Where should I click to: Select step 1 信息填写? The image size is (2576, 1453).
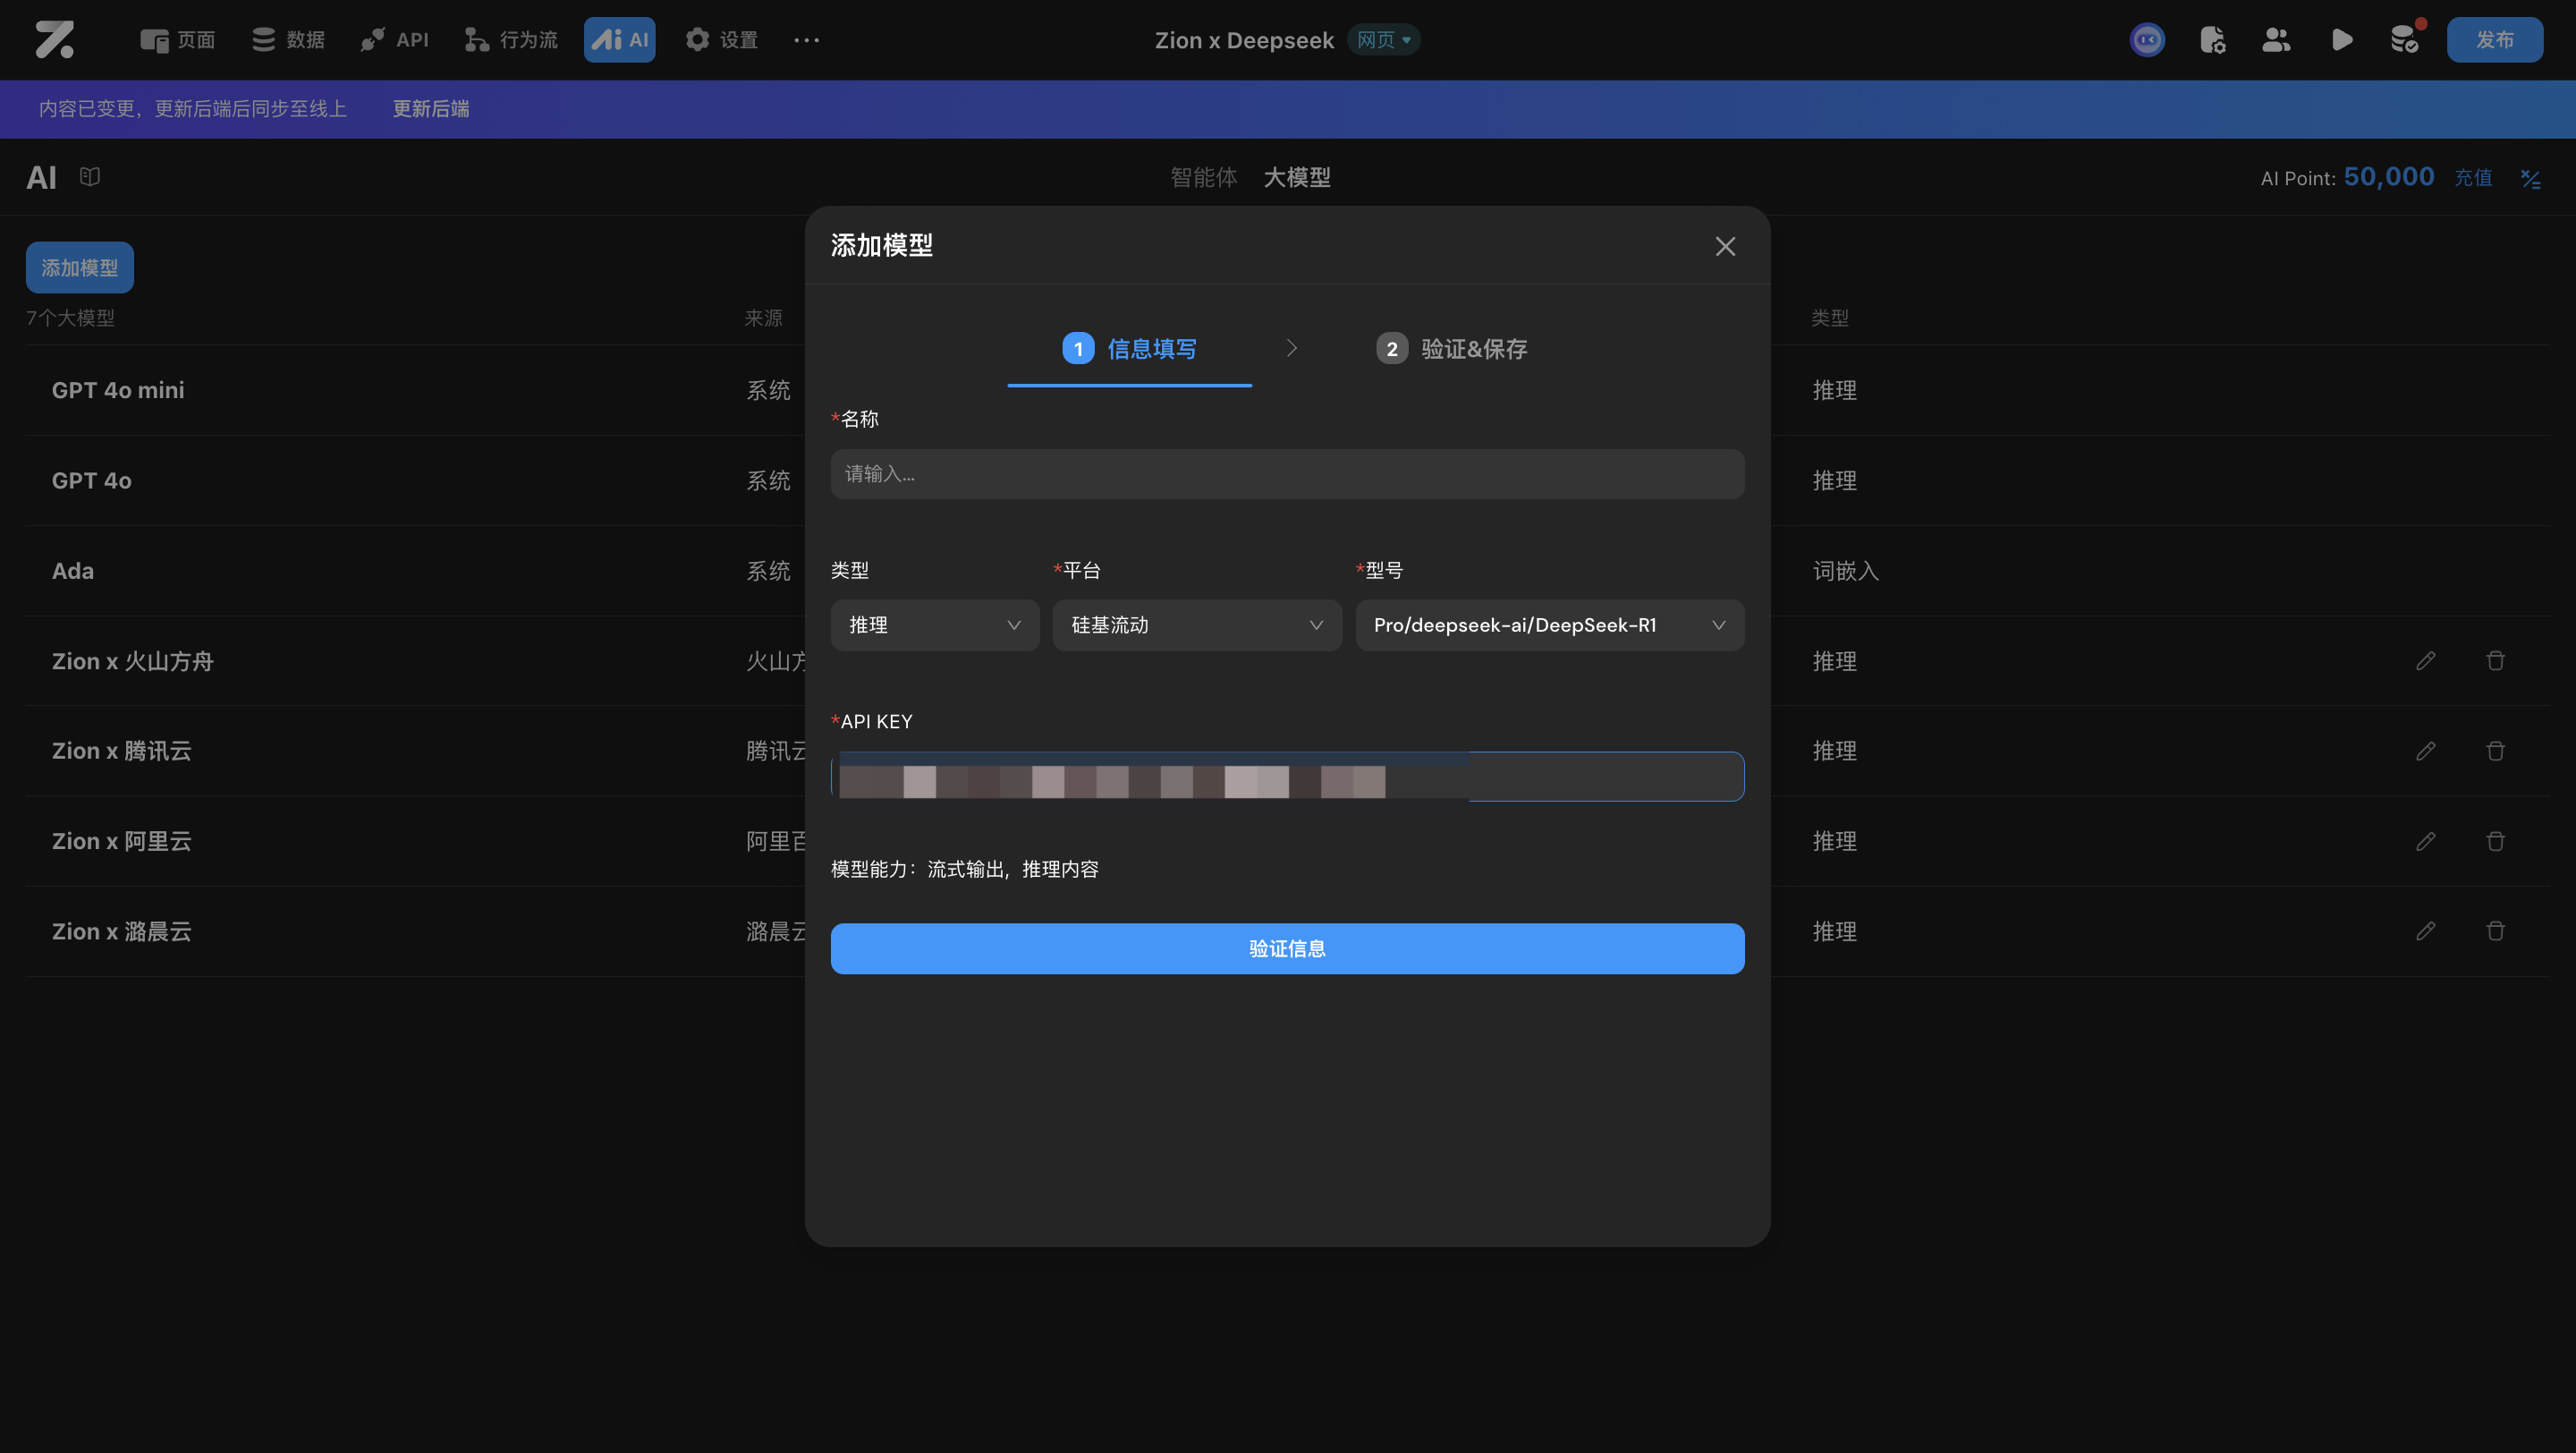point(1130,349)
